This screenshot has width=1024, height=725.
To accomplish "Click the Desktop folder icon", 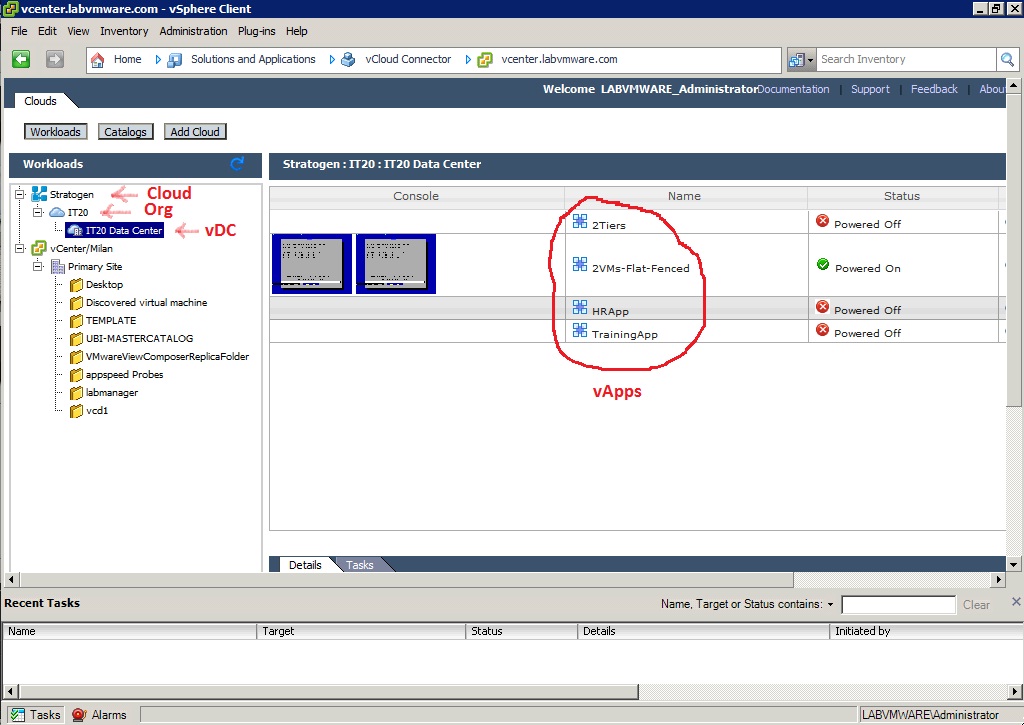I will 76,285.
